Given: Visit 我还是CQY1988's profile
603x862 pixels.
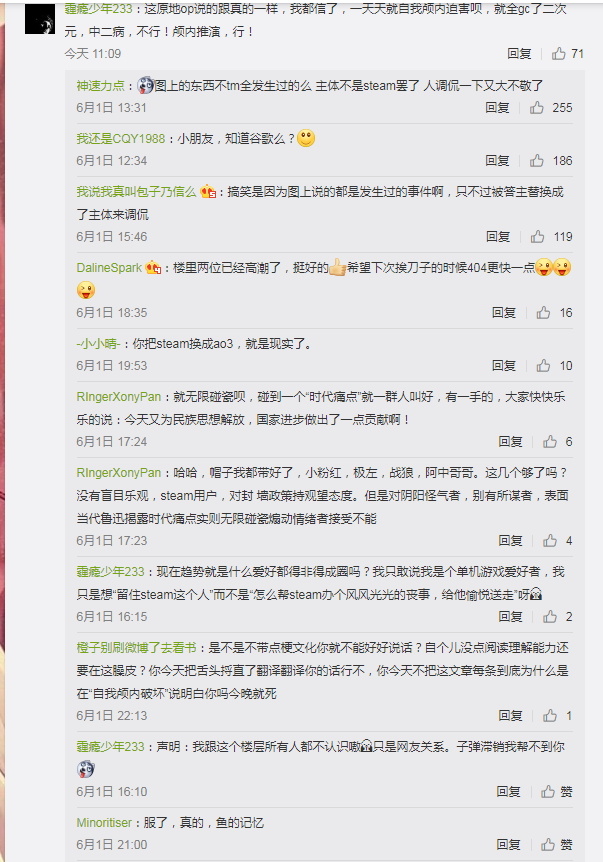Looking at the screenshot, I should click(120, 139).
